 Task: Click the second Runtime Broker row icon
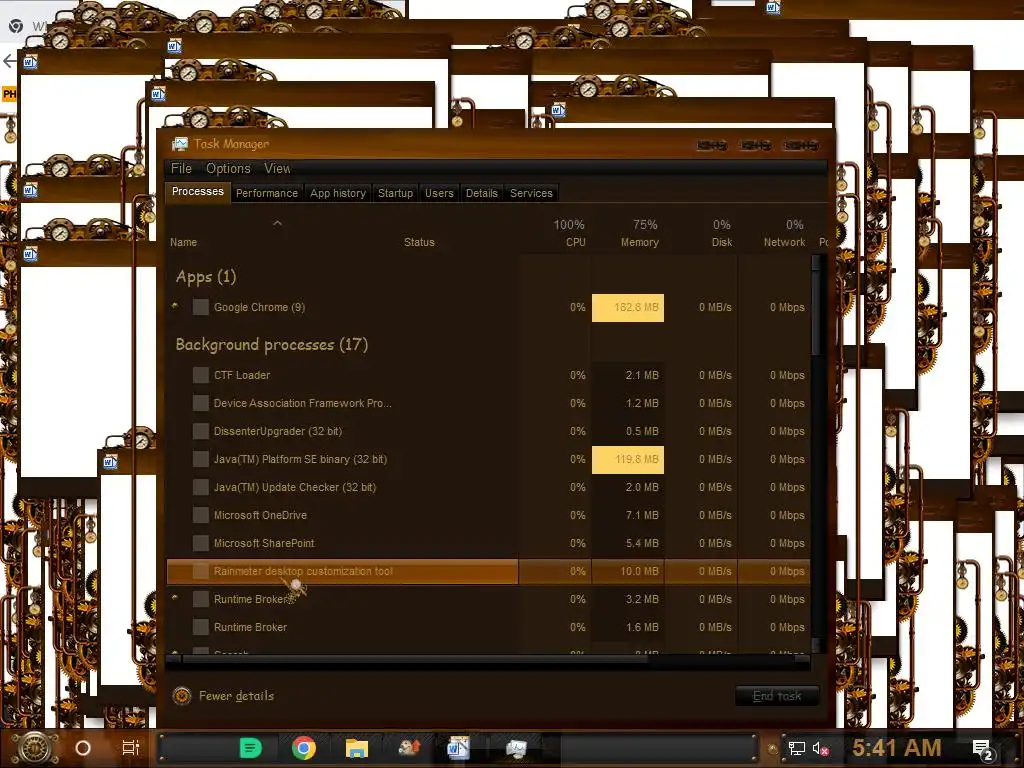coord(200,627)
